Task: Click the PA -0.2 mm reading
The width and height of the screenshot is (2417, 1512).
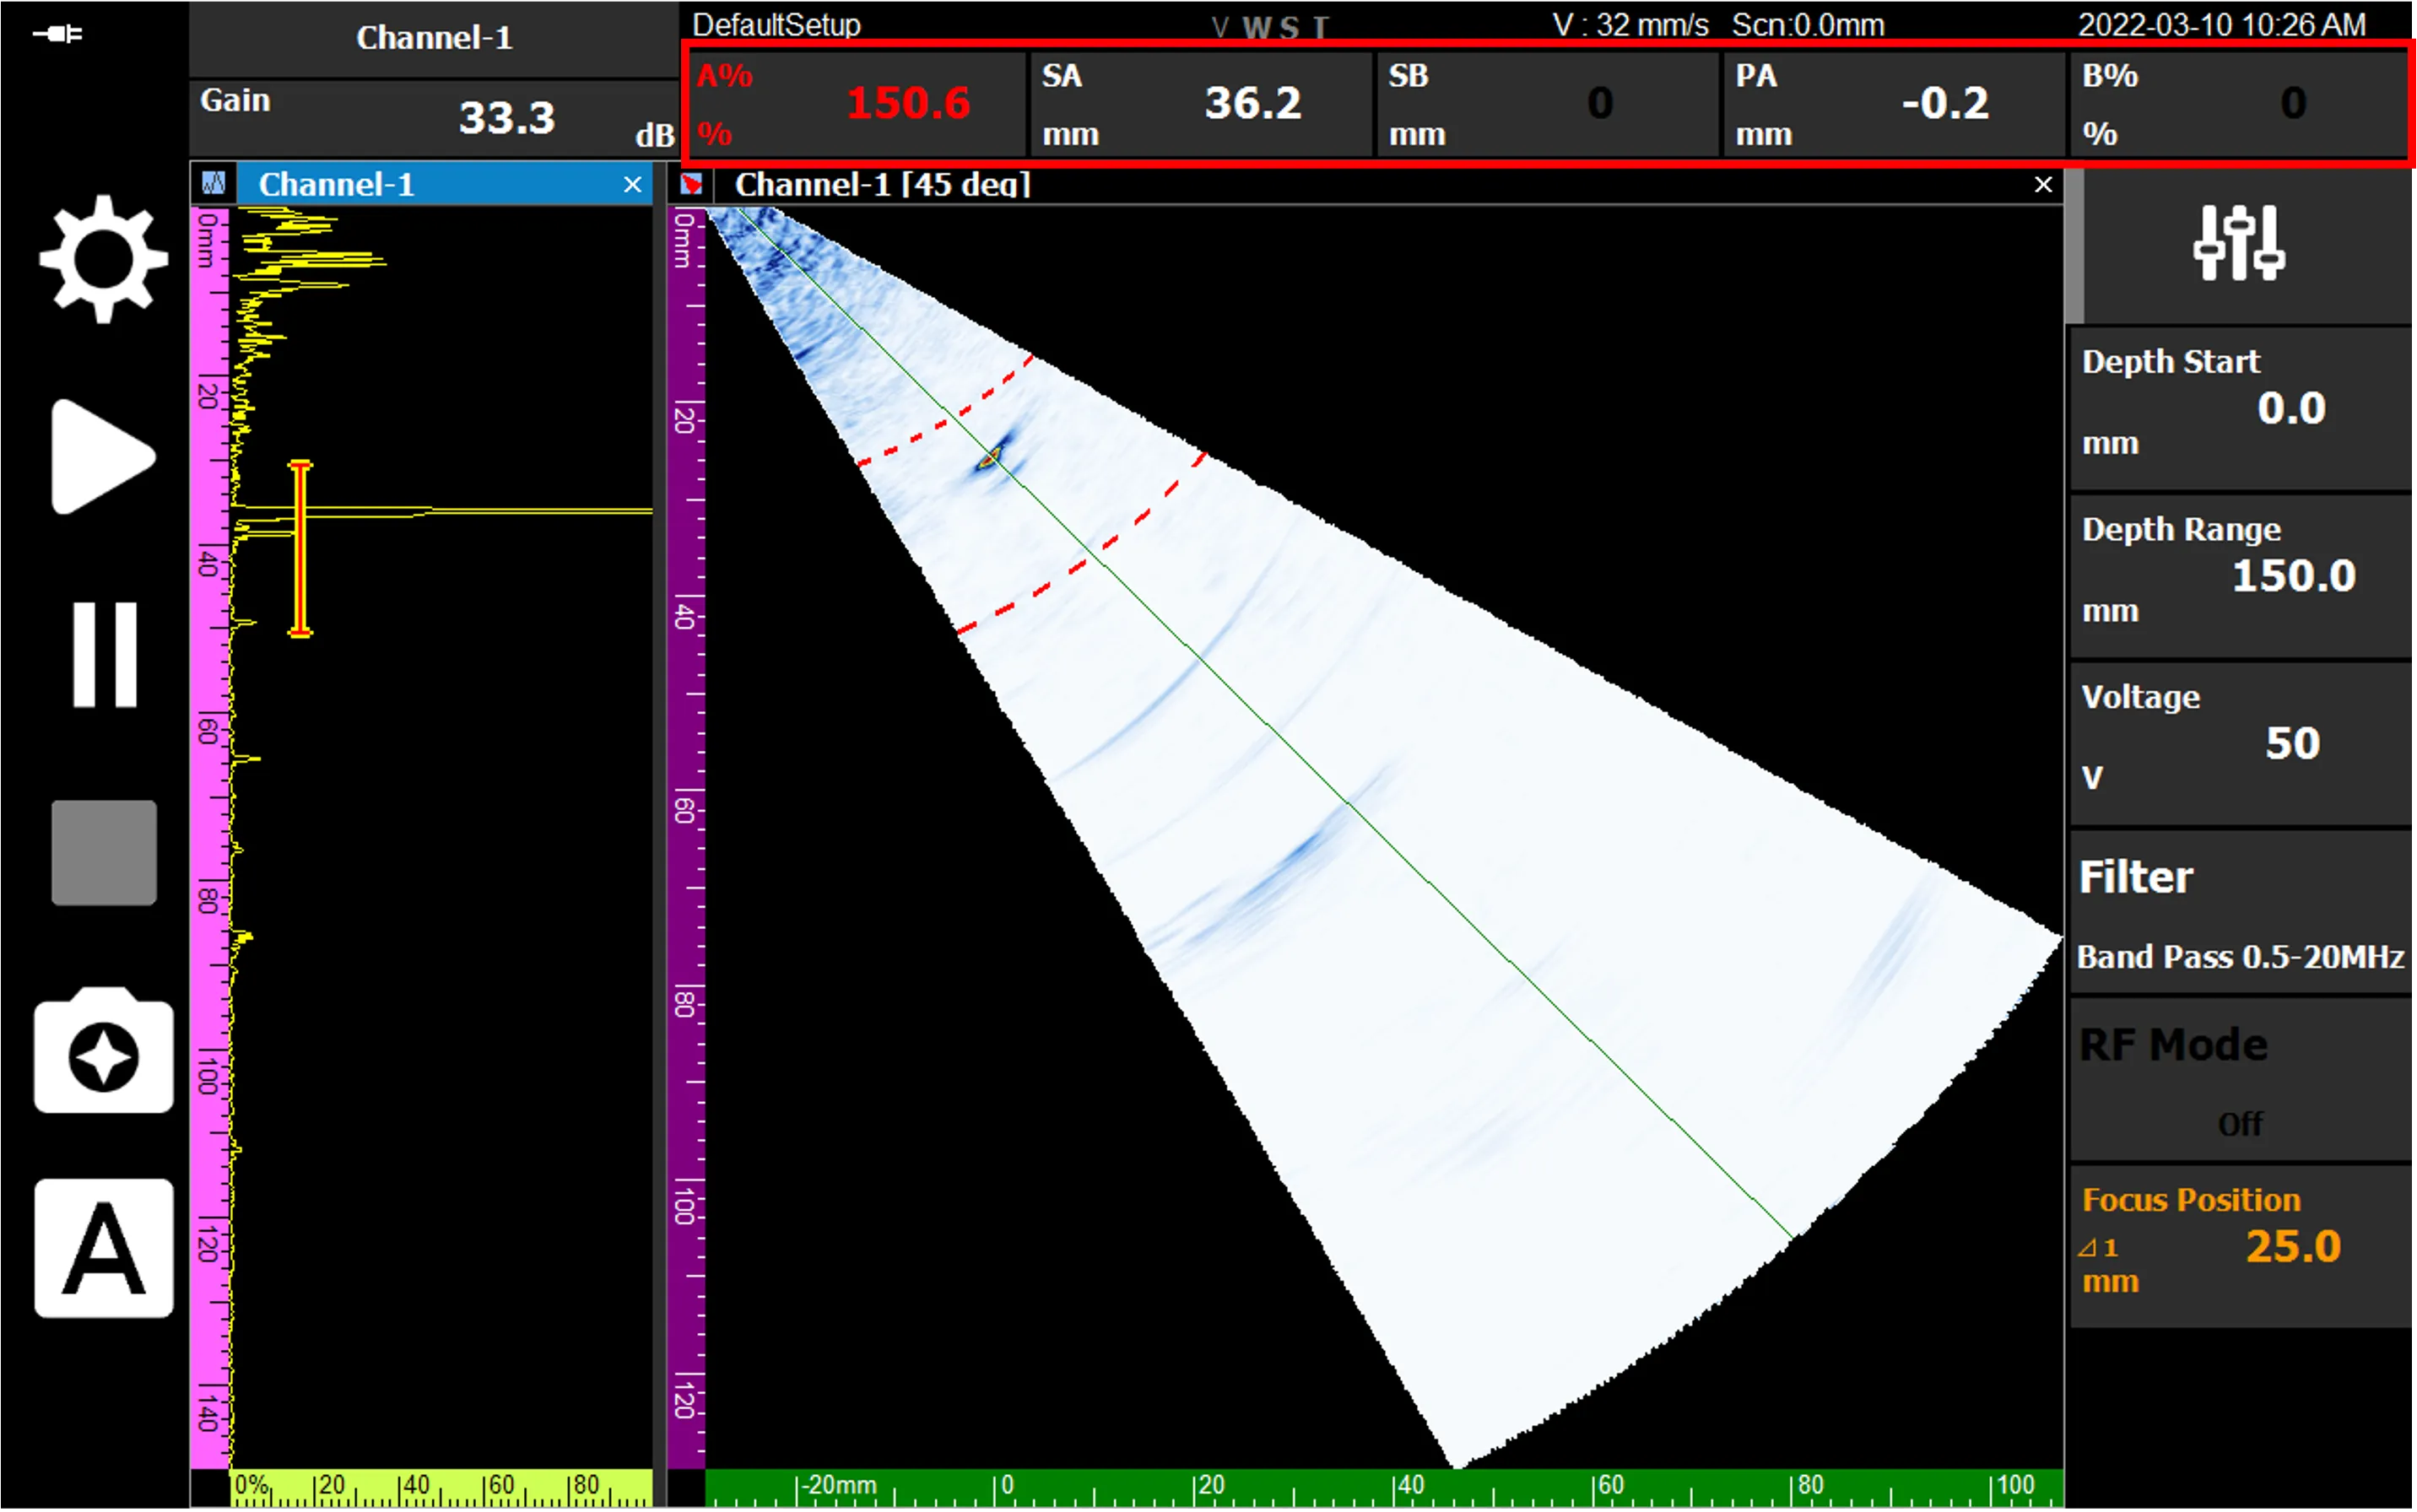Action: tap(1894, 104)
